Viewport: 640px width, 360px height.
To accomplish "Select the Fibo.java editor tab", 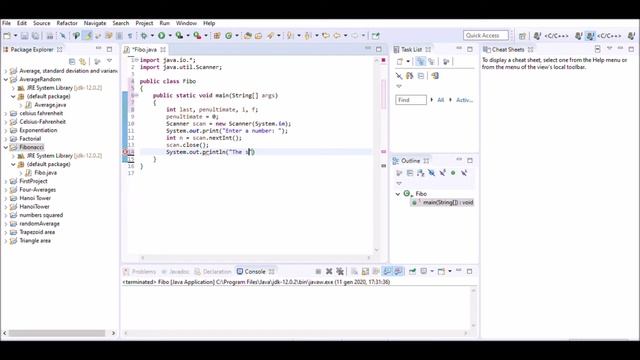I will 145,49.
